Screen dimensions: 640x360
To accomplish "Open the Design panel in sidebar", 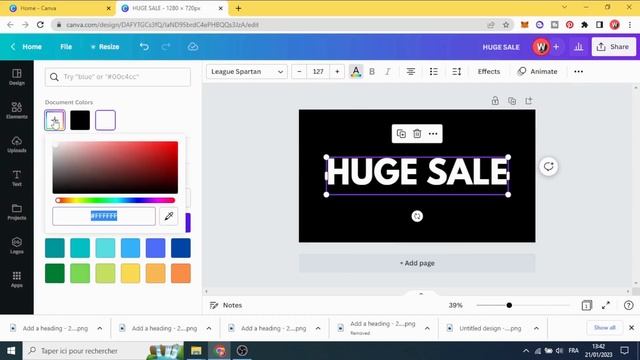I will [17, 77].
